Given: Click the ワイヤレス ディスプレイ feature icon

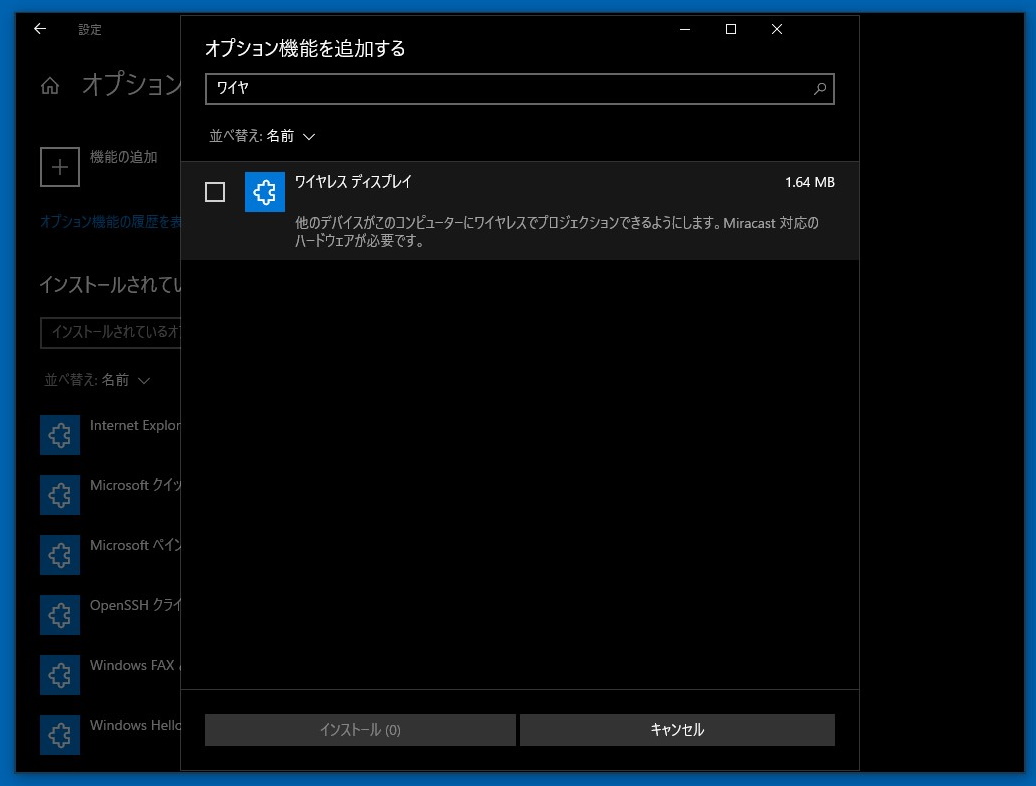Looking at the screenshot, I should (x=265, y=192).
